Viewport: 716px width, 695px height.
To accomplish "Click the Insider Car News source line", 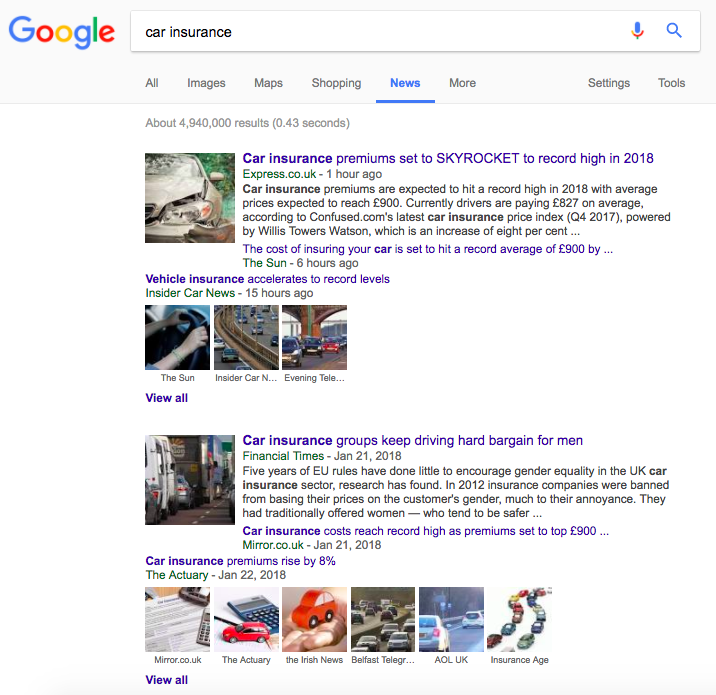I will (x=229, y=293).
